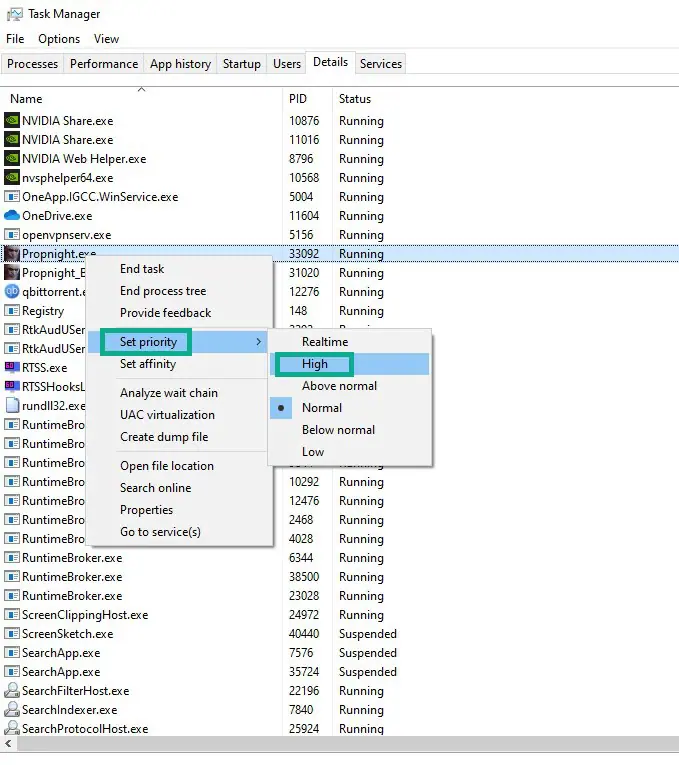Open the Options menu
This screenshot has height=765, width=679.
click(59, 39)
